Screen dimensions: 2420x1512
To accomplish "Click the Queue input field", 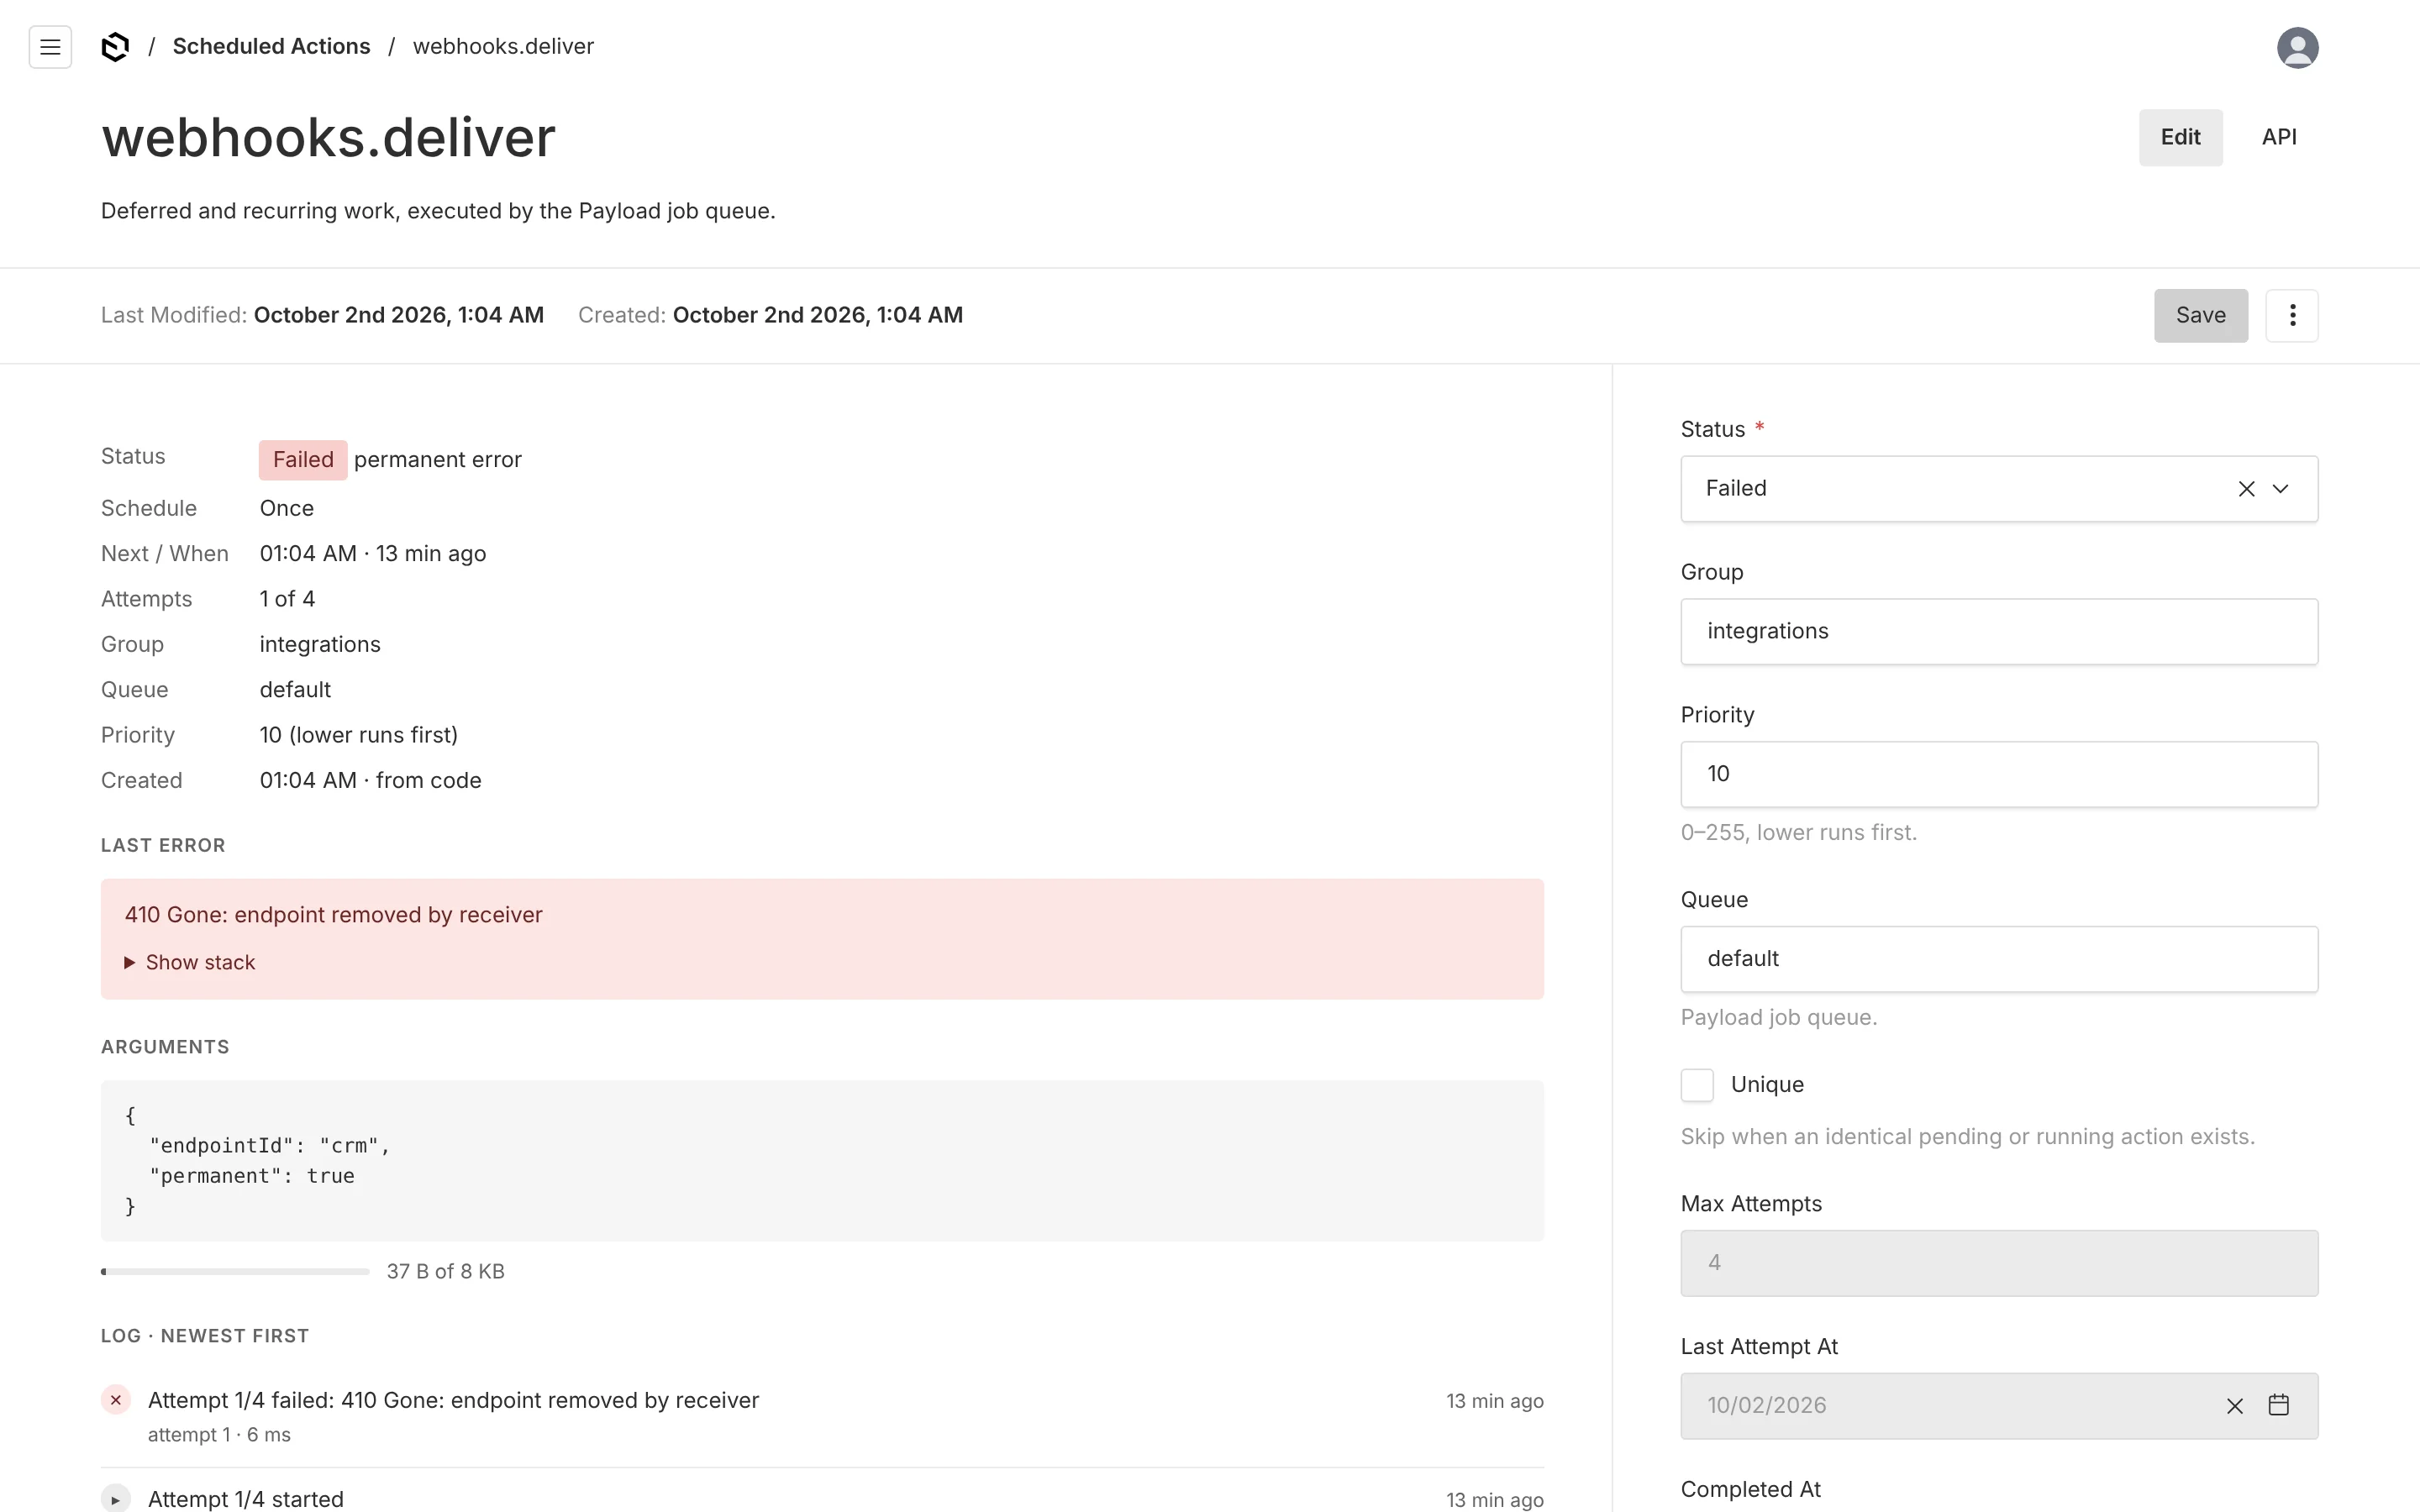I will point(1998,960).
